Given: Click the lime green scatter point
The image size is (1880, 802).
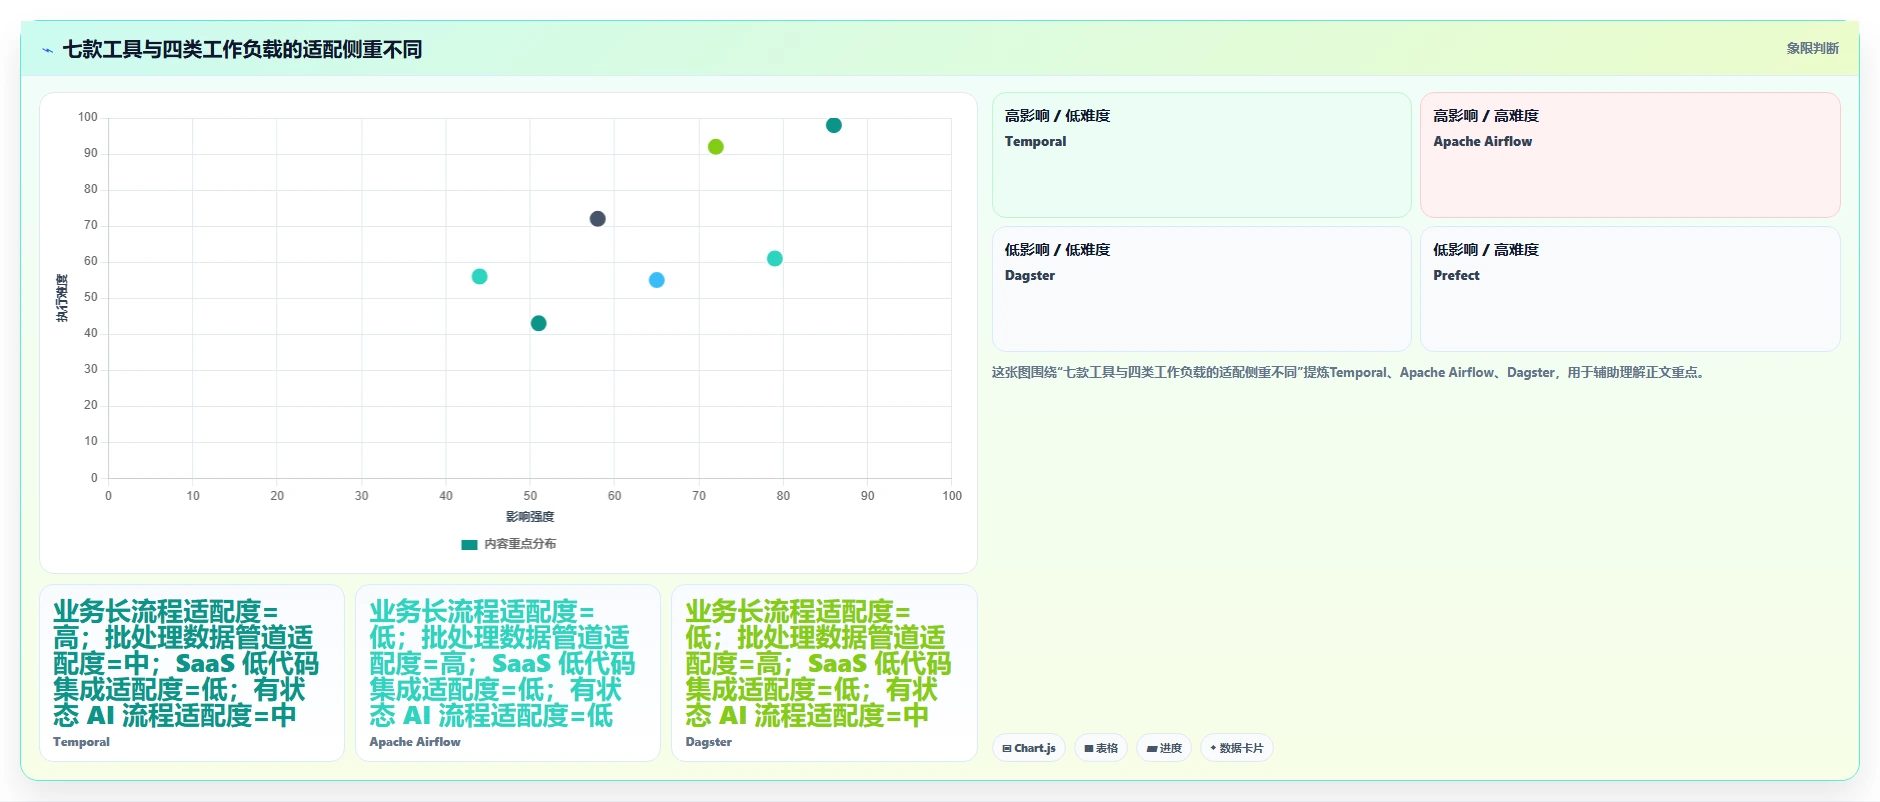Looking at the screenshot, I should [716, 147].
